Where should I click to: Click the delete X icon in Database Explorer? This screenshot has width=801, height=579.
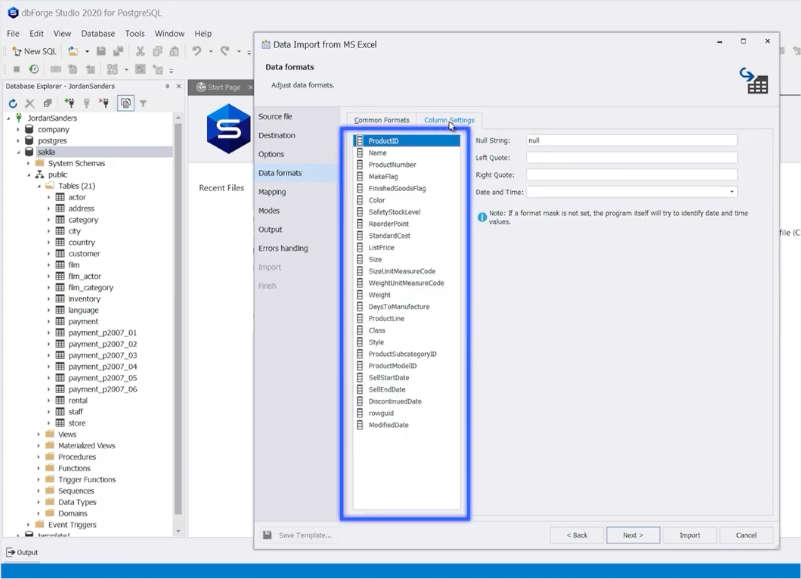tap(30, 103)
